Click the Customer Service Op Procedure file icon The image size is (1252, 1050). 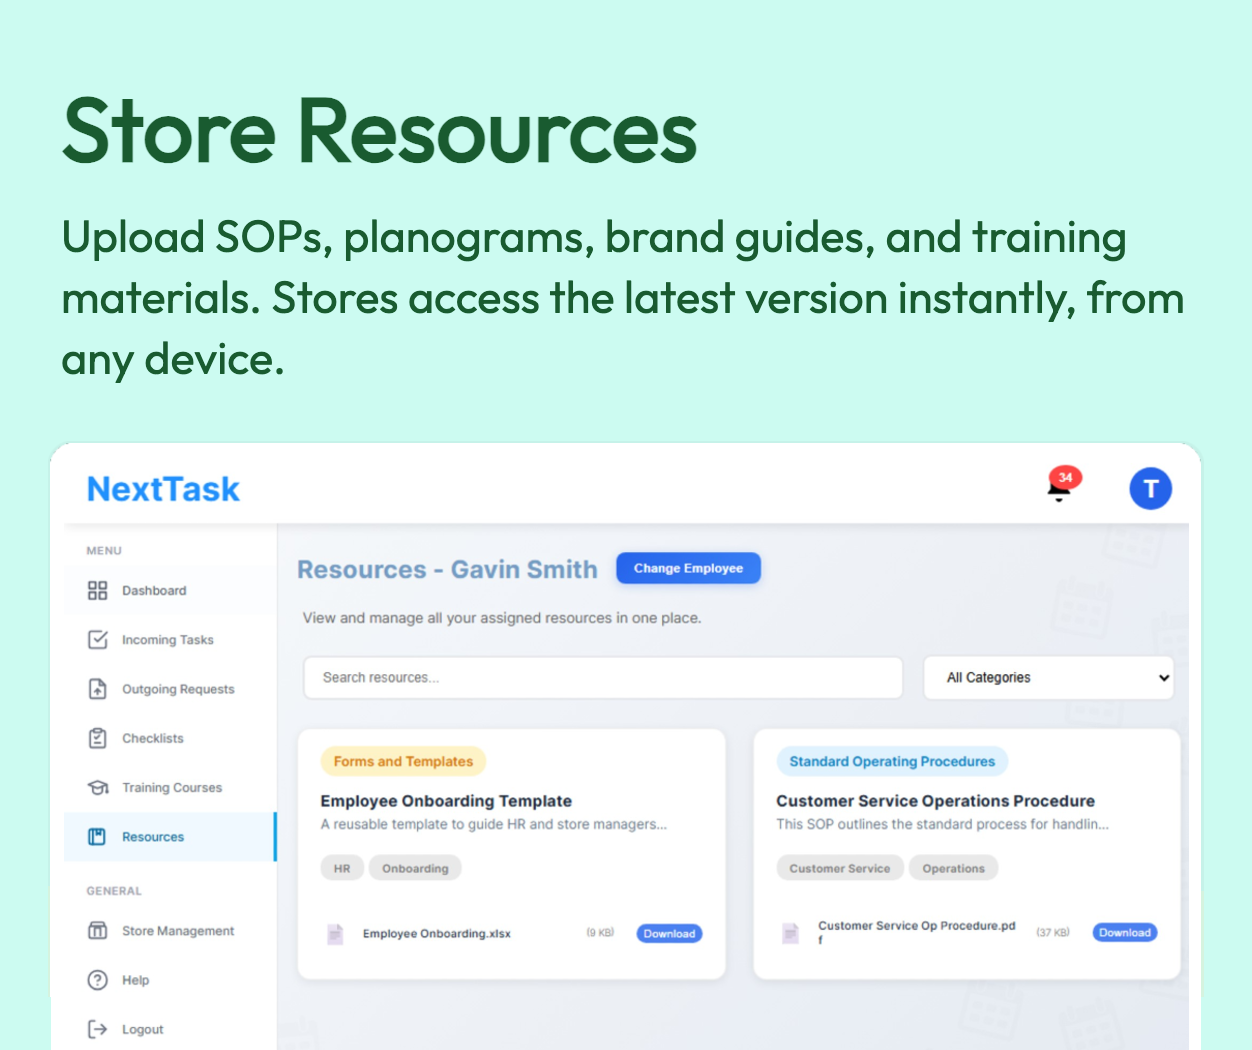pos(790,933)
